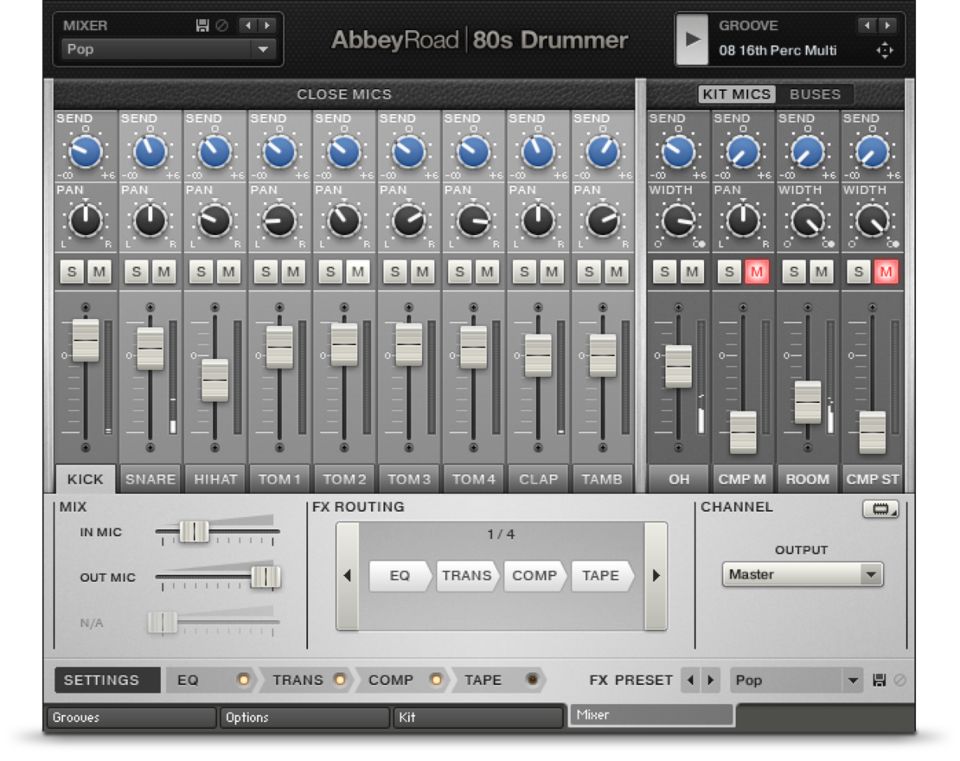Expand the FX Preset Pop dropdown
Image resolution: width=960 pixels, height=761 pixels.
click(797, 680)
